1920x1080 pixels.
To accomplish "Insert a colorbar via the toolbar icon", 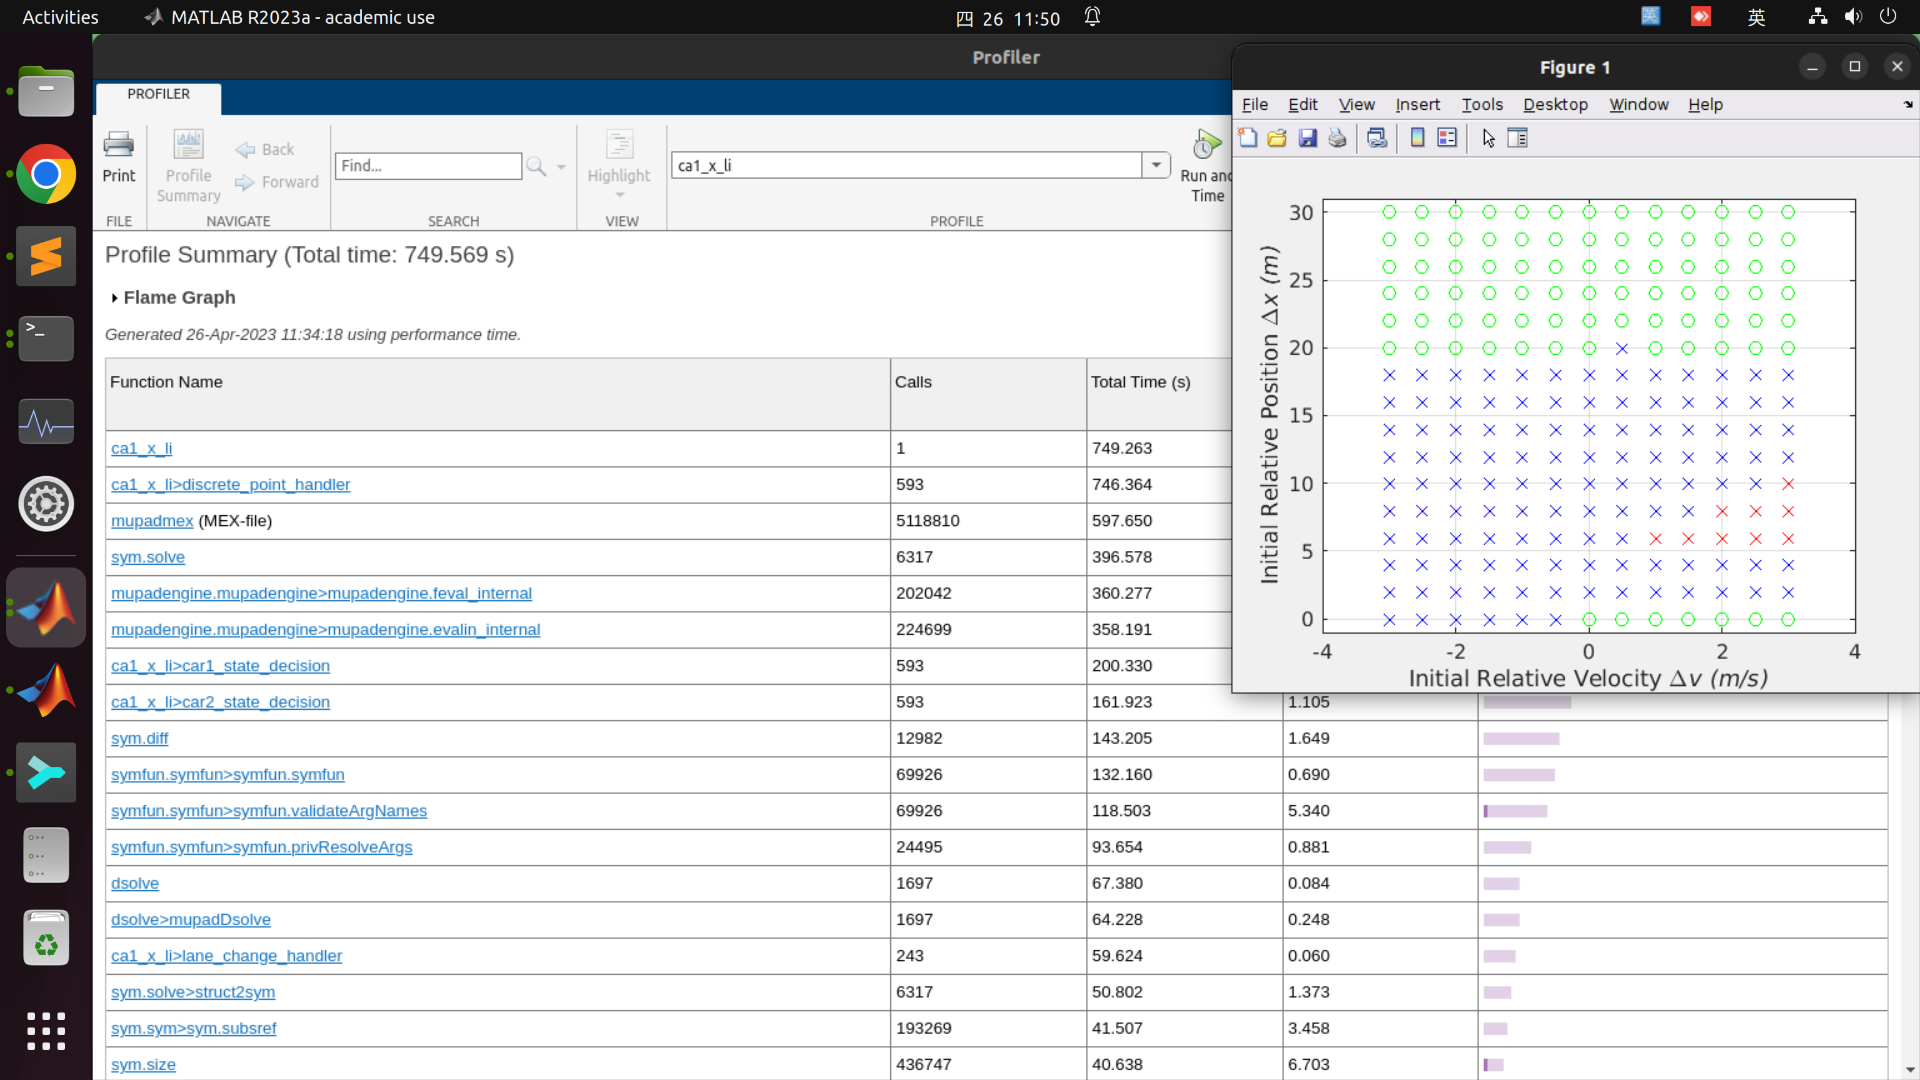I will pos(1417,138).
